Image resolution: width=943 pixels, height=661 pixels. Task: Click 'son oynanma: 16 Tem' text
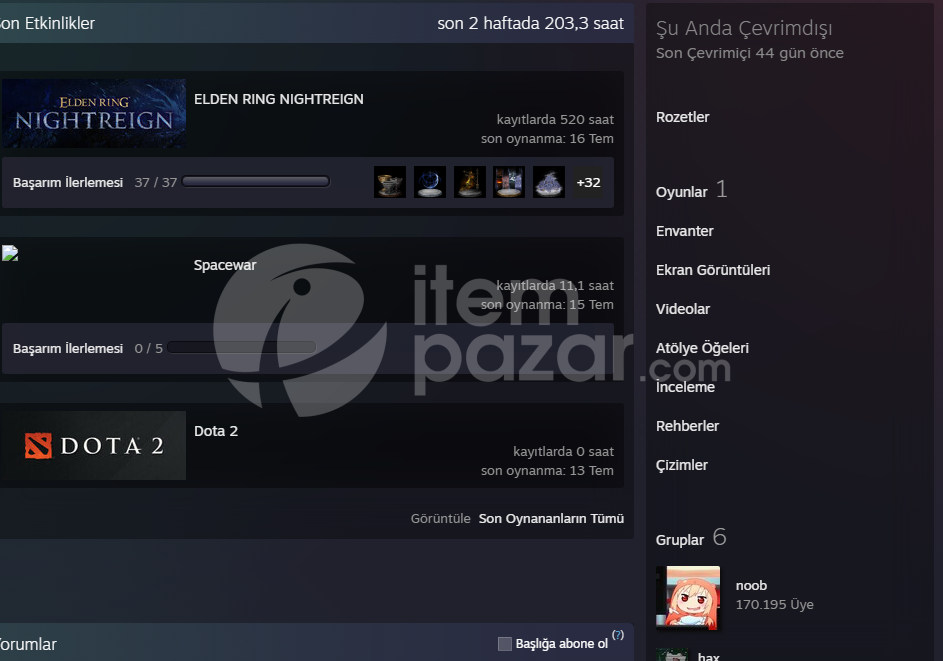547,139
